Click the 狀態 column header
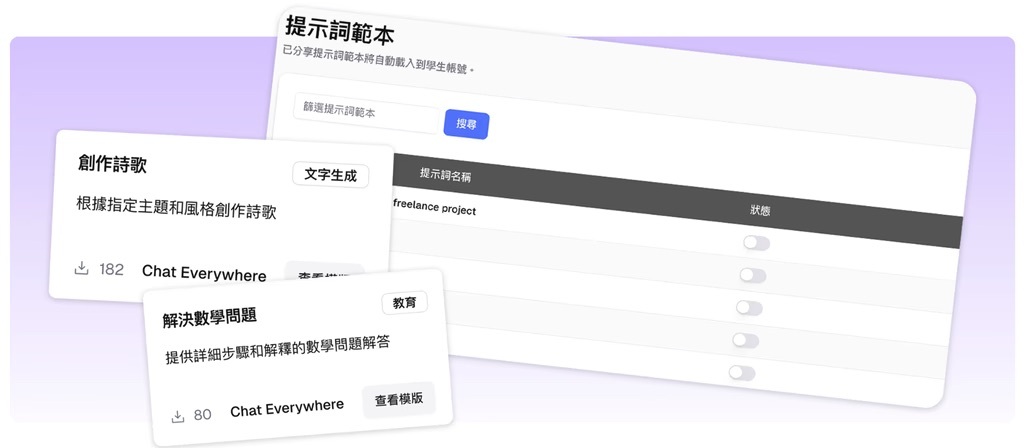The width and height of the screenshot is (1024, 448). pos(760,210)
